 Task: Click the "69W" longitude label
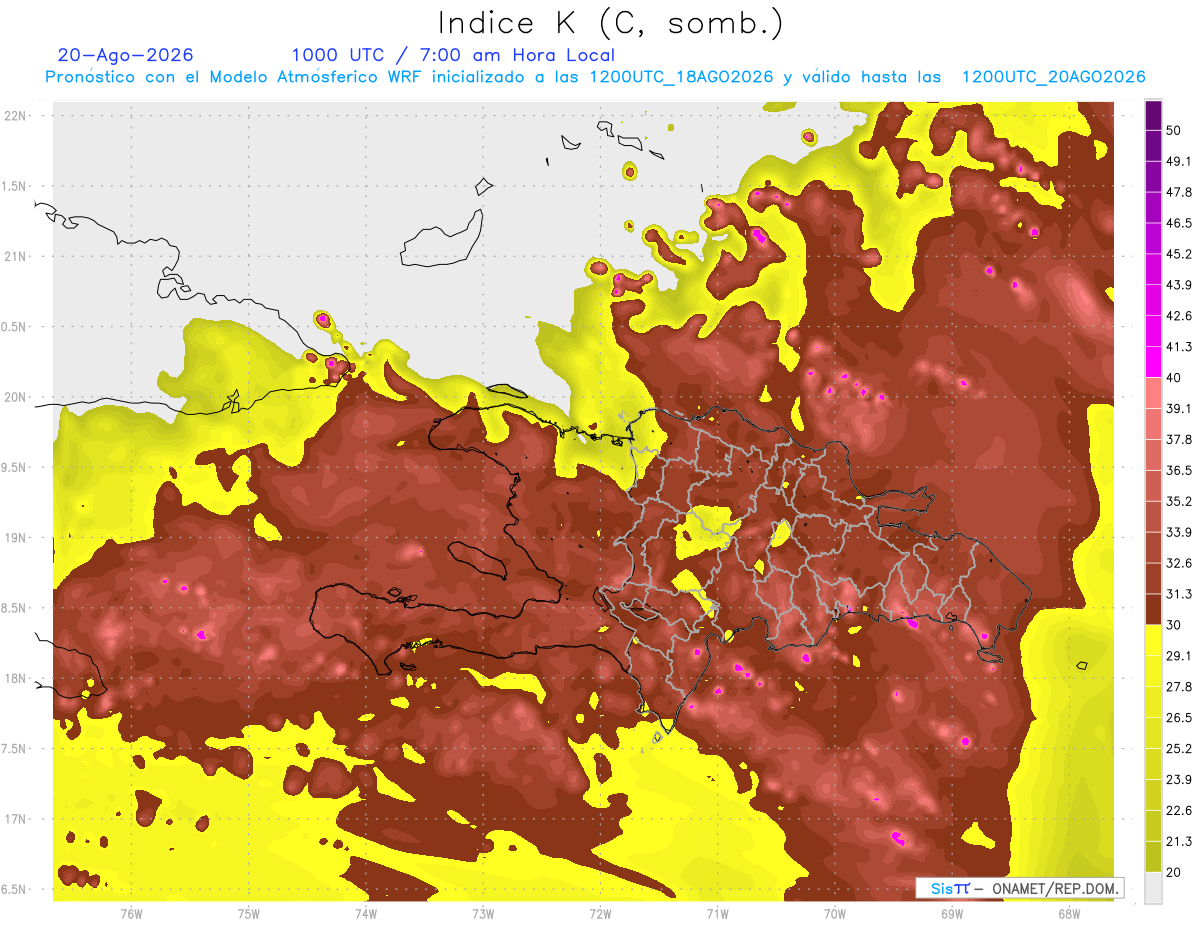click(x=952, y=913)
